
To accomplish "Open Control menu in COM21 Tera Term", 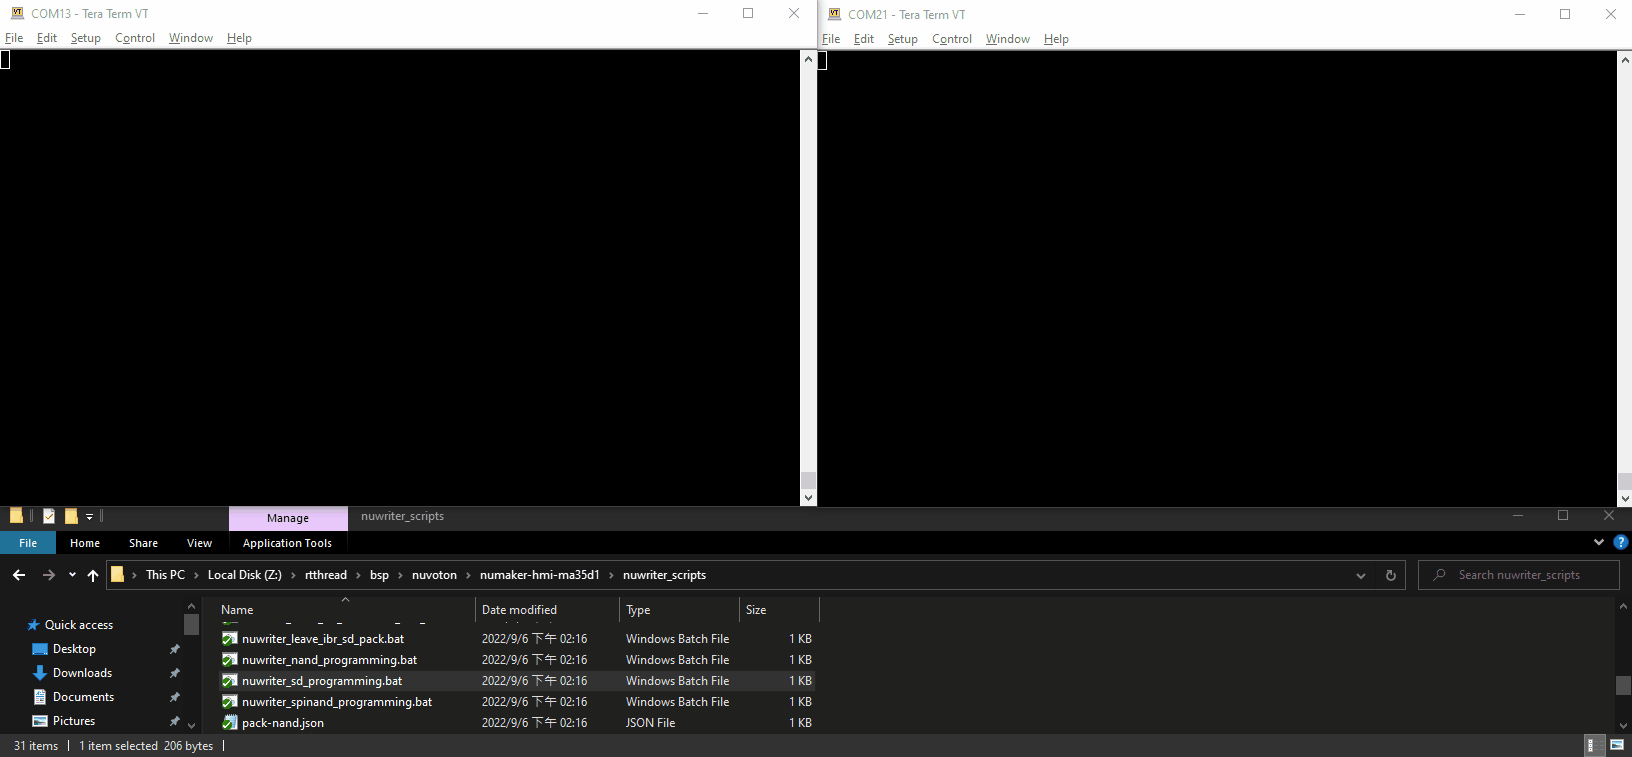I will tap(951, 39).
